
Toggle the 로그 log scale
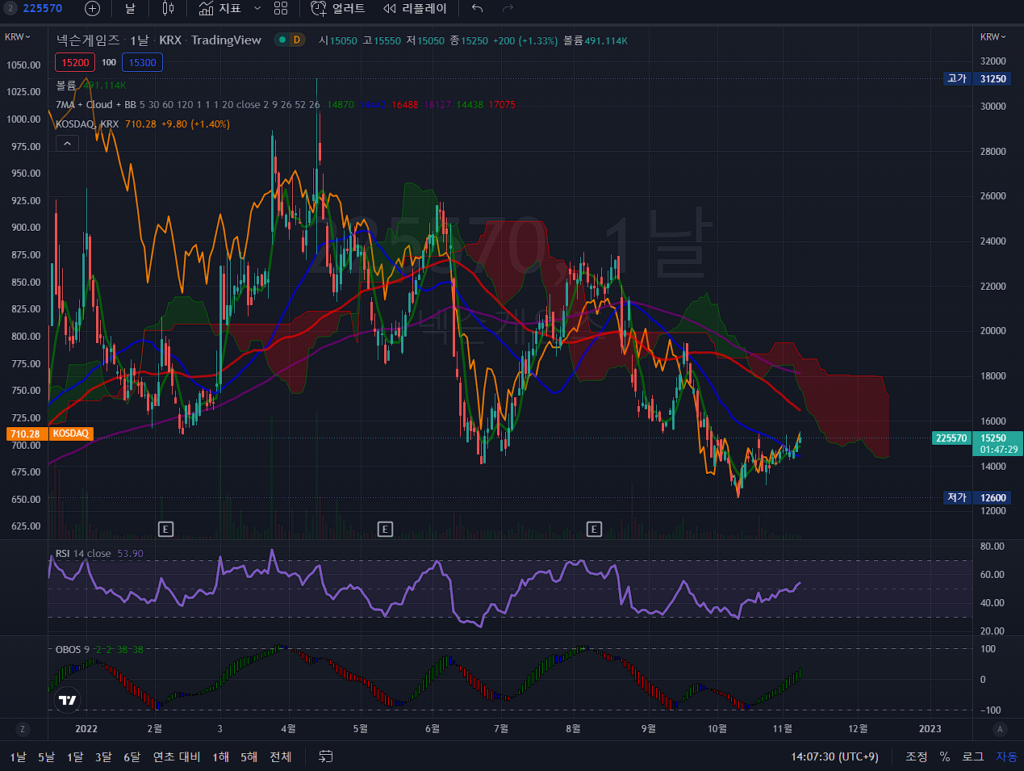(972, 756)
